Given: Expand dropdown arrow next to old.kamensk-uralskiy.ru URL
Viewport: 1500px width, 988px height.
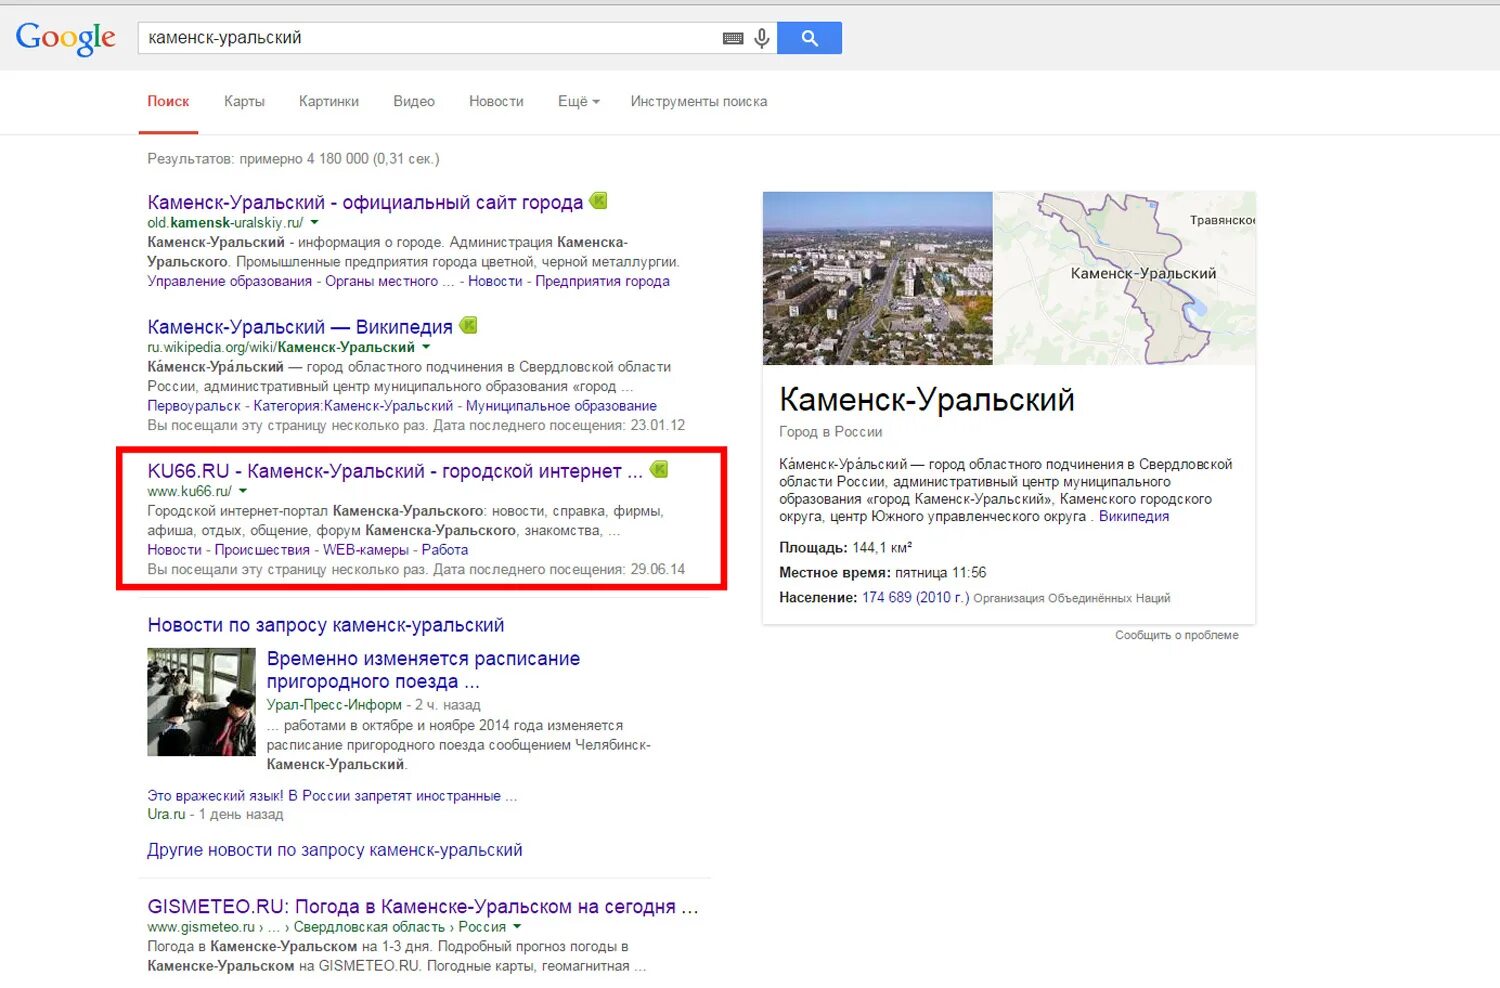Looking at the screenshot, I should (x=314, y=222).
